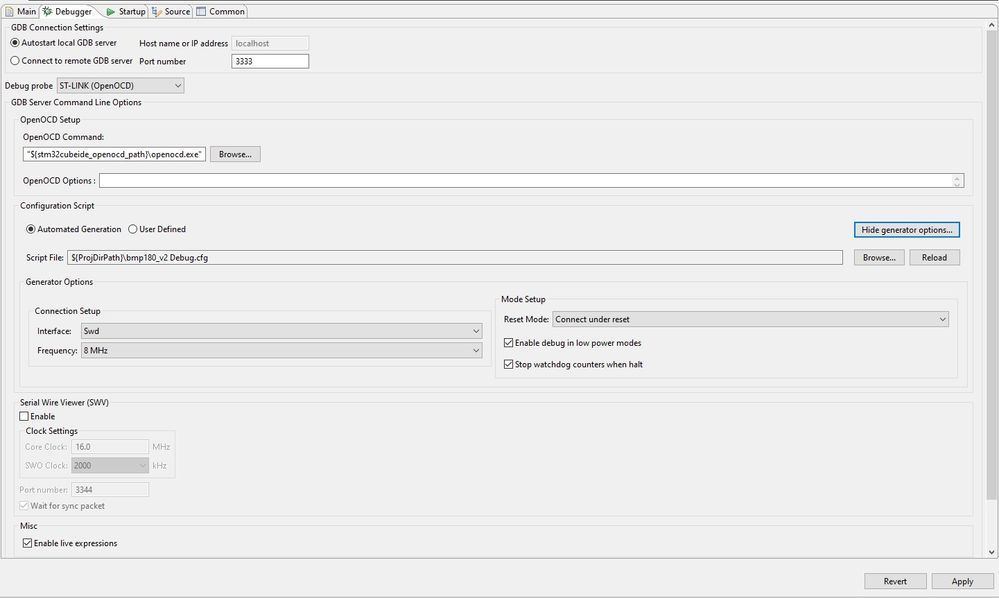
Task: Open the Debug probe dropdown
Action: [120, 85]
